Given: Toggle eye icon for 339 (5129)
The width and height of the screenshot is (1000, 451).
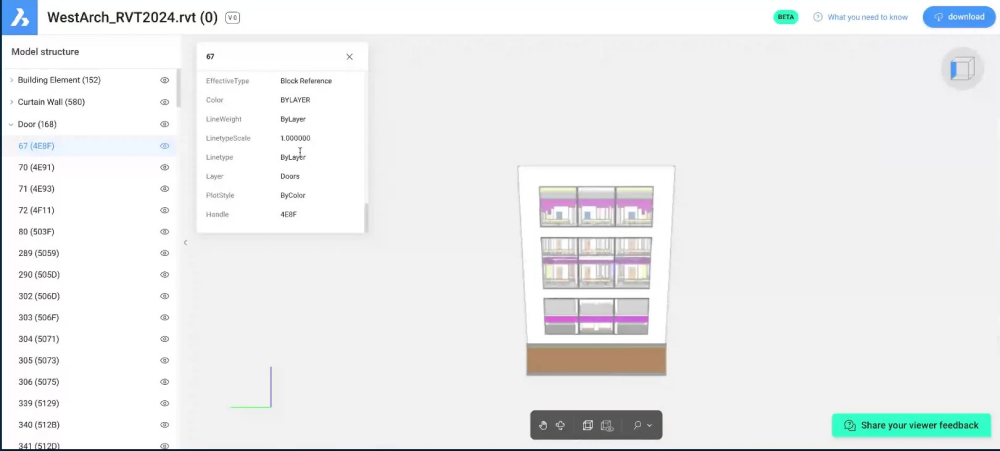Looking at the screenshot, I should pyautogui.click(x=165, y=403).
